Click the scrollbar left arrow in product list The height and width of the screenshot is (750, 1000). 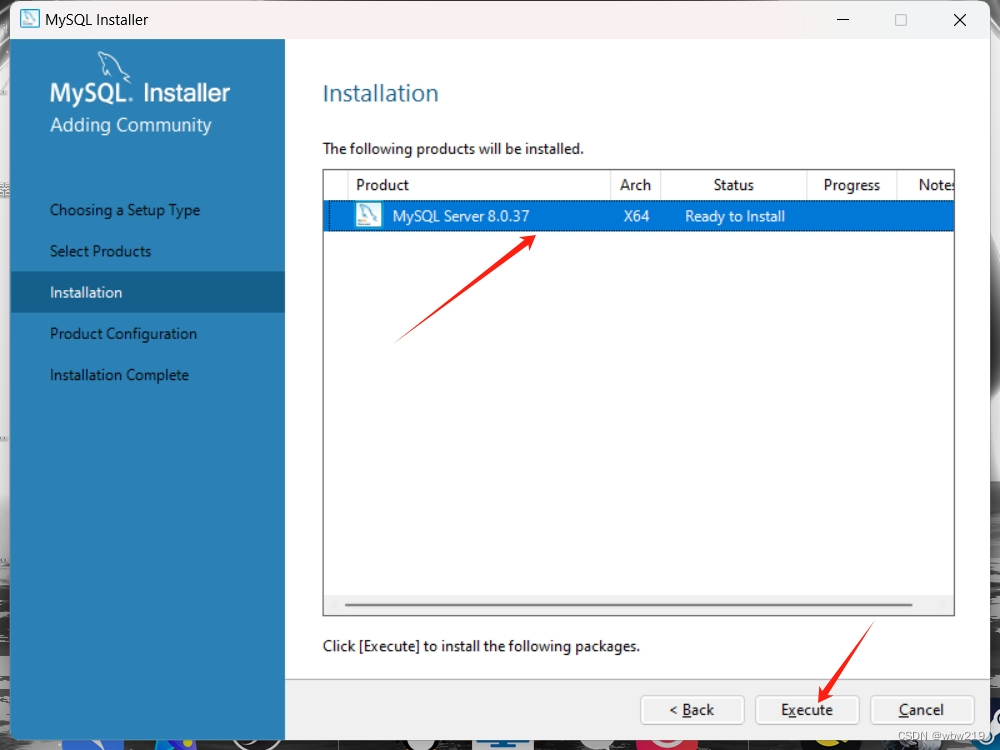[x=332, y=604]
